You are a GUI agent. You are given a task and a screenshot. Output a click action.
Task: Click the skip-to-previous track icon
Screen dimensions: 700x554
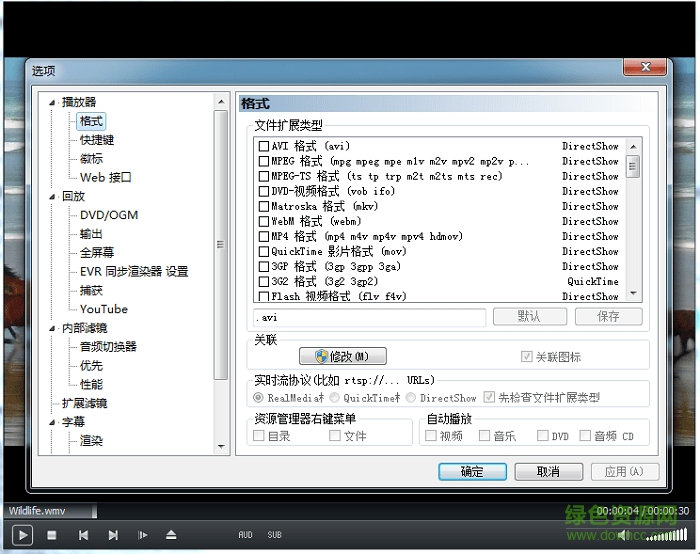[83, 535]
